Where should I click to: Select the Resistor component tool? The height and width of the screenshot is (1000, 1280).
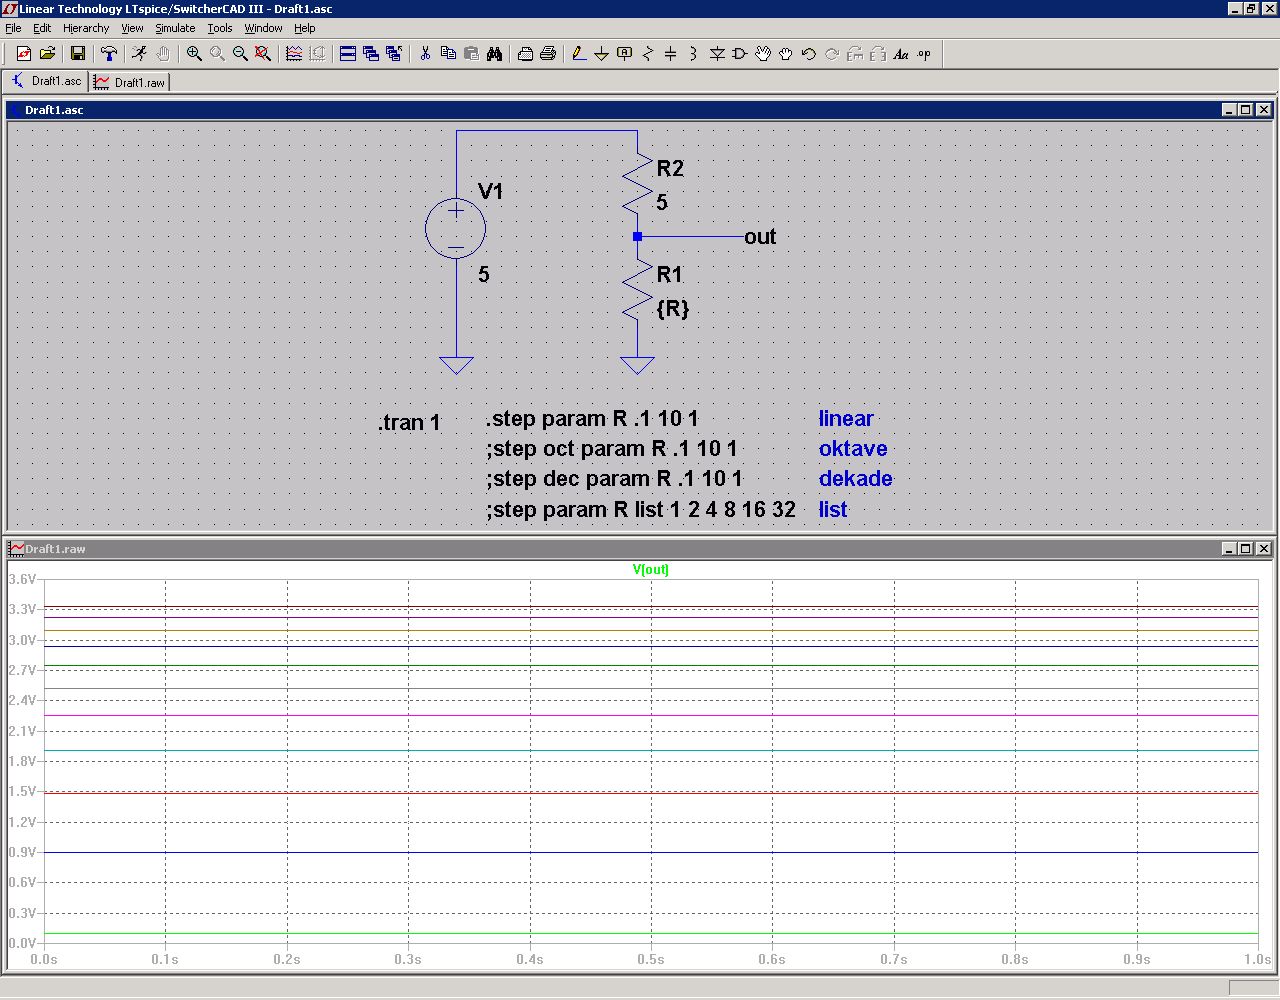coord(647,54)
